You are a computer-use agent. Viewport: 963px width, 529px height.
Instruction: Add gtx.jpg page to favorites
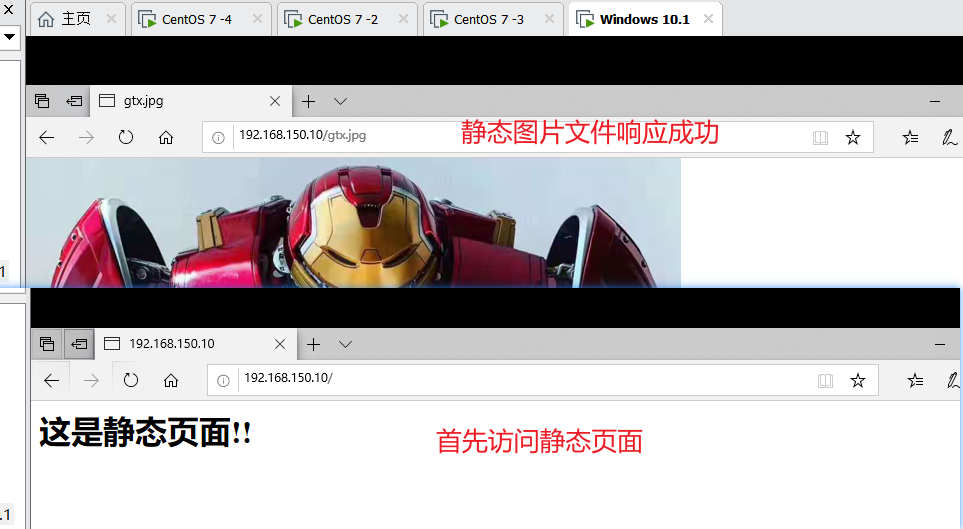852,138
